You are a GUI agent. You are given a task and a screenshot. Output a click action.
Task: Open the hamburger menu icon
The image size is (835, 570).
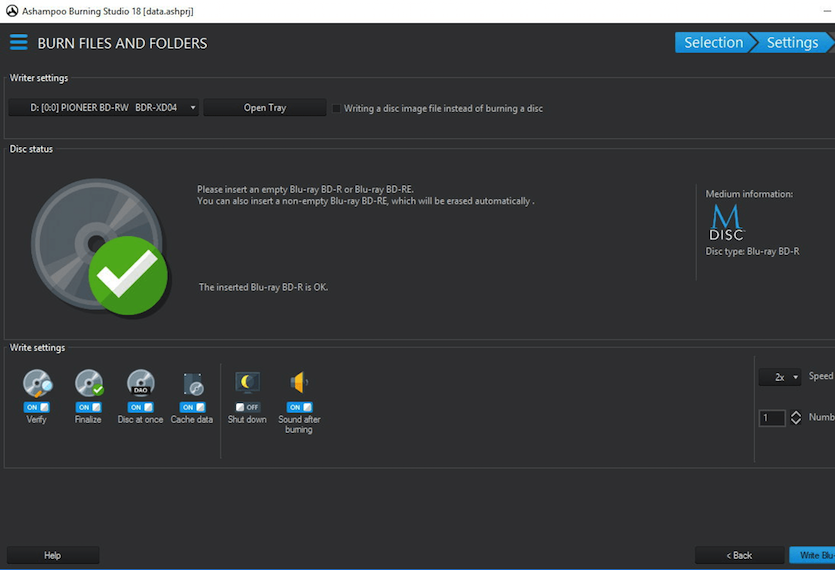(19, 42)
